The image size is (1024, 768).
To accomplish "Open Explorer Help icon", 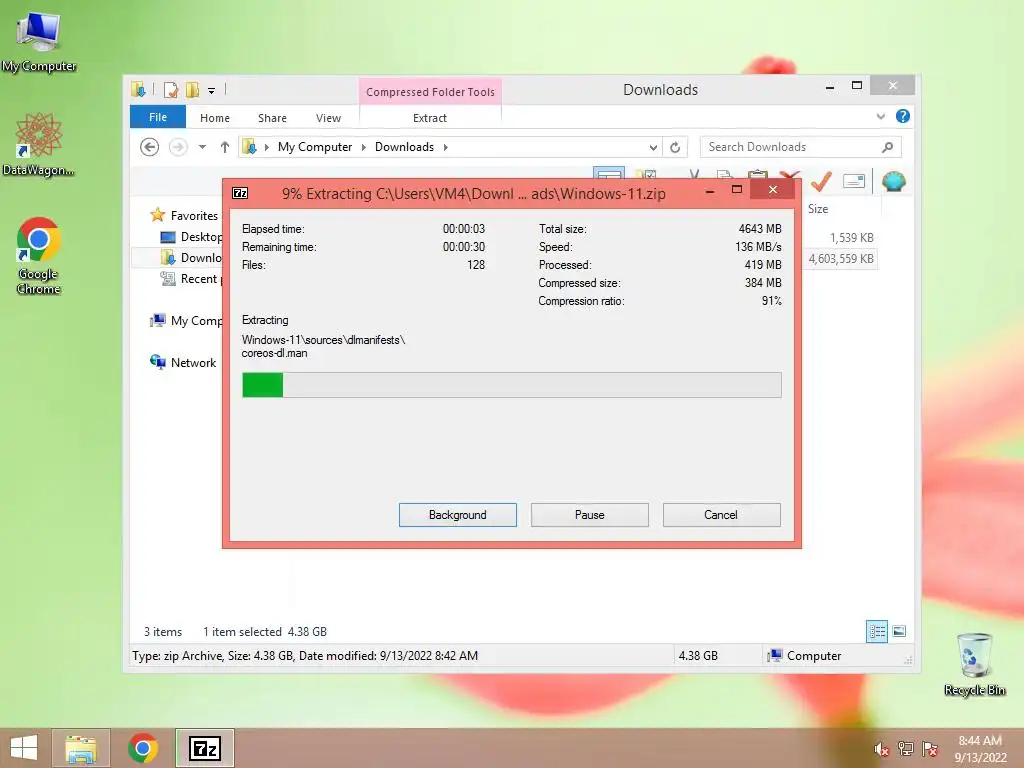I will (903, 116).
